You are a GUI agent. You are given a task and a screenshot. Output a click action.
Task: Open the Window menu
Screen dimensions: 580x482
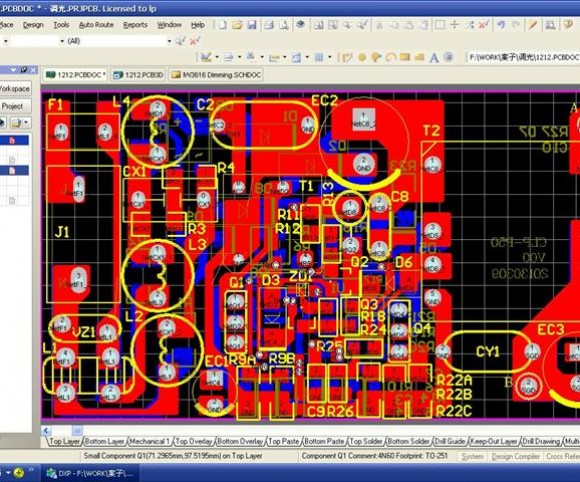169,25
